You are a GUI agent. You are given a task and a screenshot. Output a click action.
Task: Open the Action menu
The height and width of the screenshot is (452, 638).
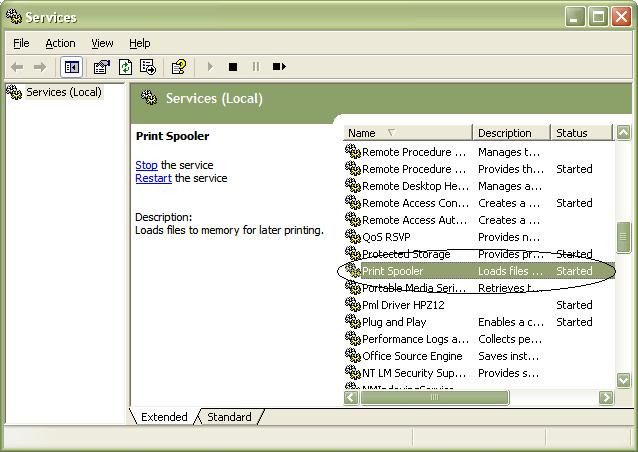[60, 43]
